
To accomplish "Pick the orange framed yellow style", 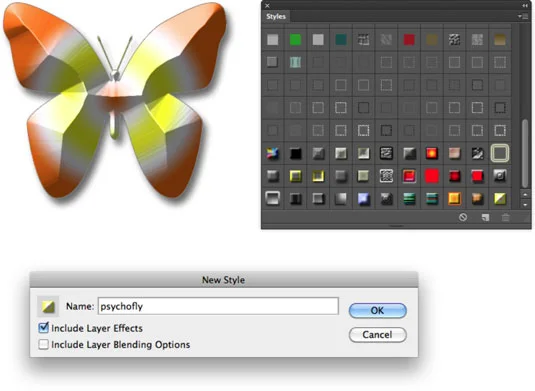I will [x=454, y=199].
